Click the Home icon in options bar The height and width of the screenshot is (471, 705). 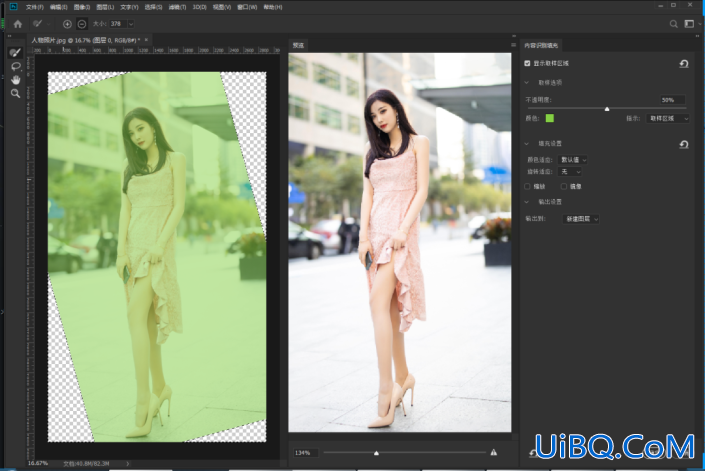(18, 24)
